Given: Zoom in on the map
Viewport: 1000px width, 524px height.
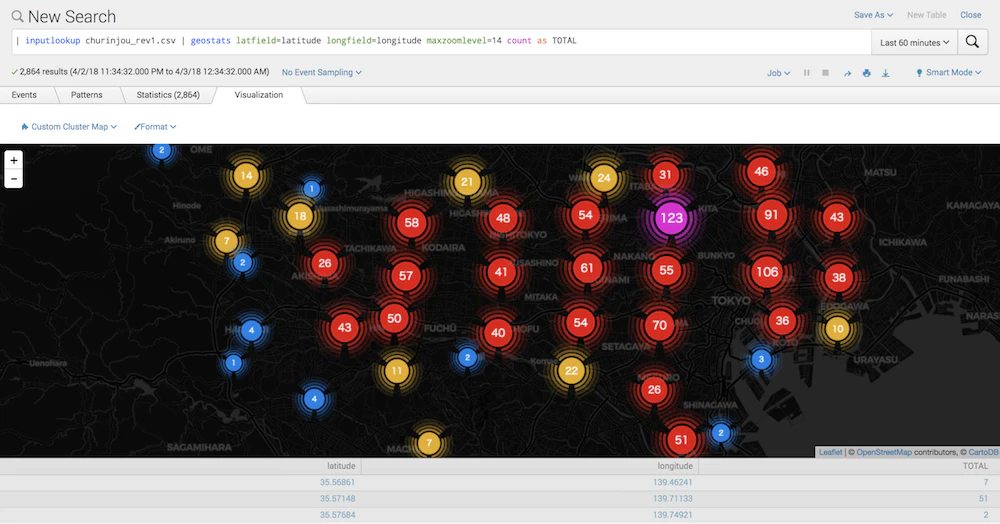Looking at the screenshot, I should [x=13, y=161].
